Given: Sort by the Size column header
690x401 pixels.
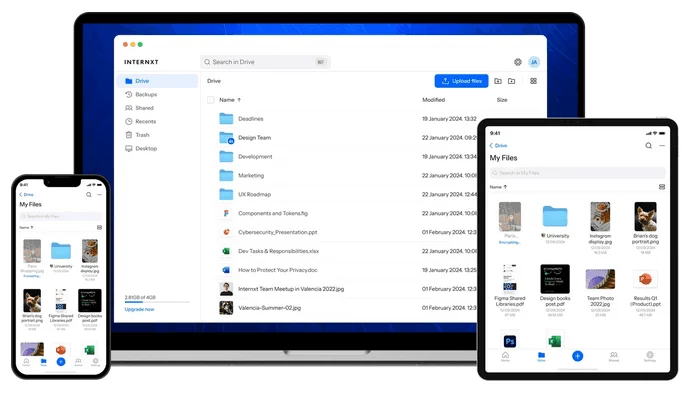Looking at the screenshot, I should (502, 100).
